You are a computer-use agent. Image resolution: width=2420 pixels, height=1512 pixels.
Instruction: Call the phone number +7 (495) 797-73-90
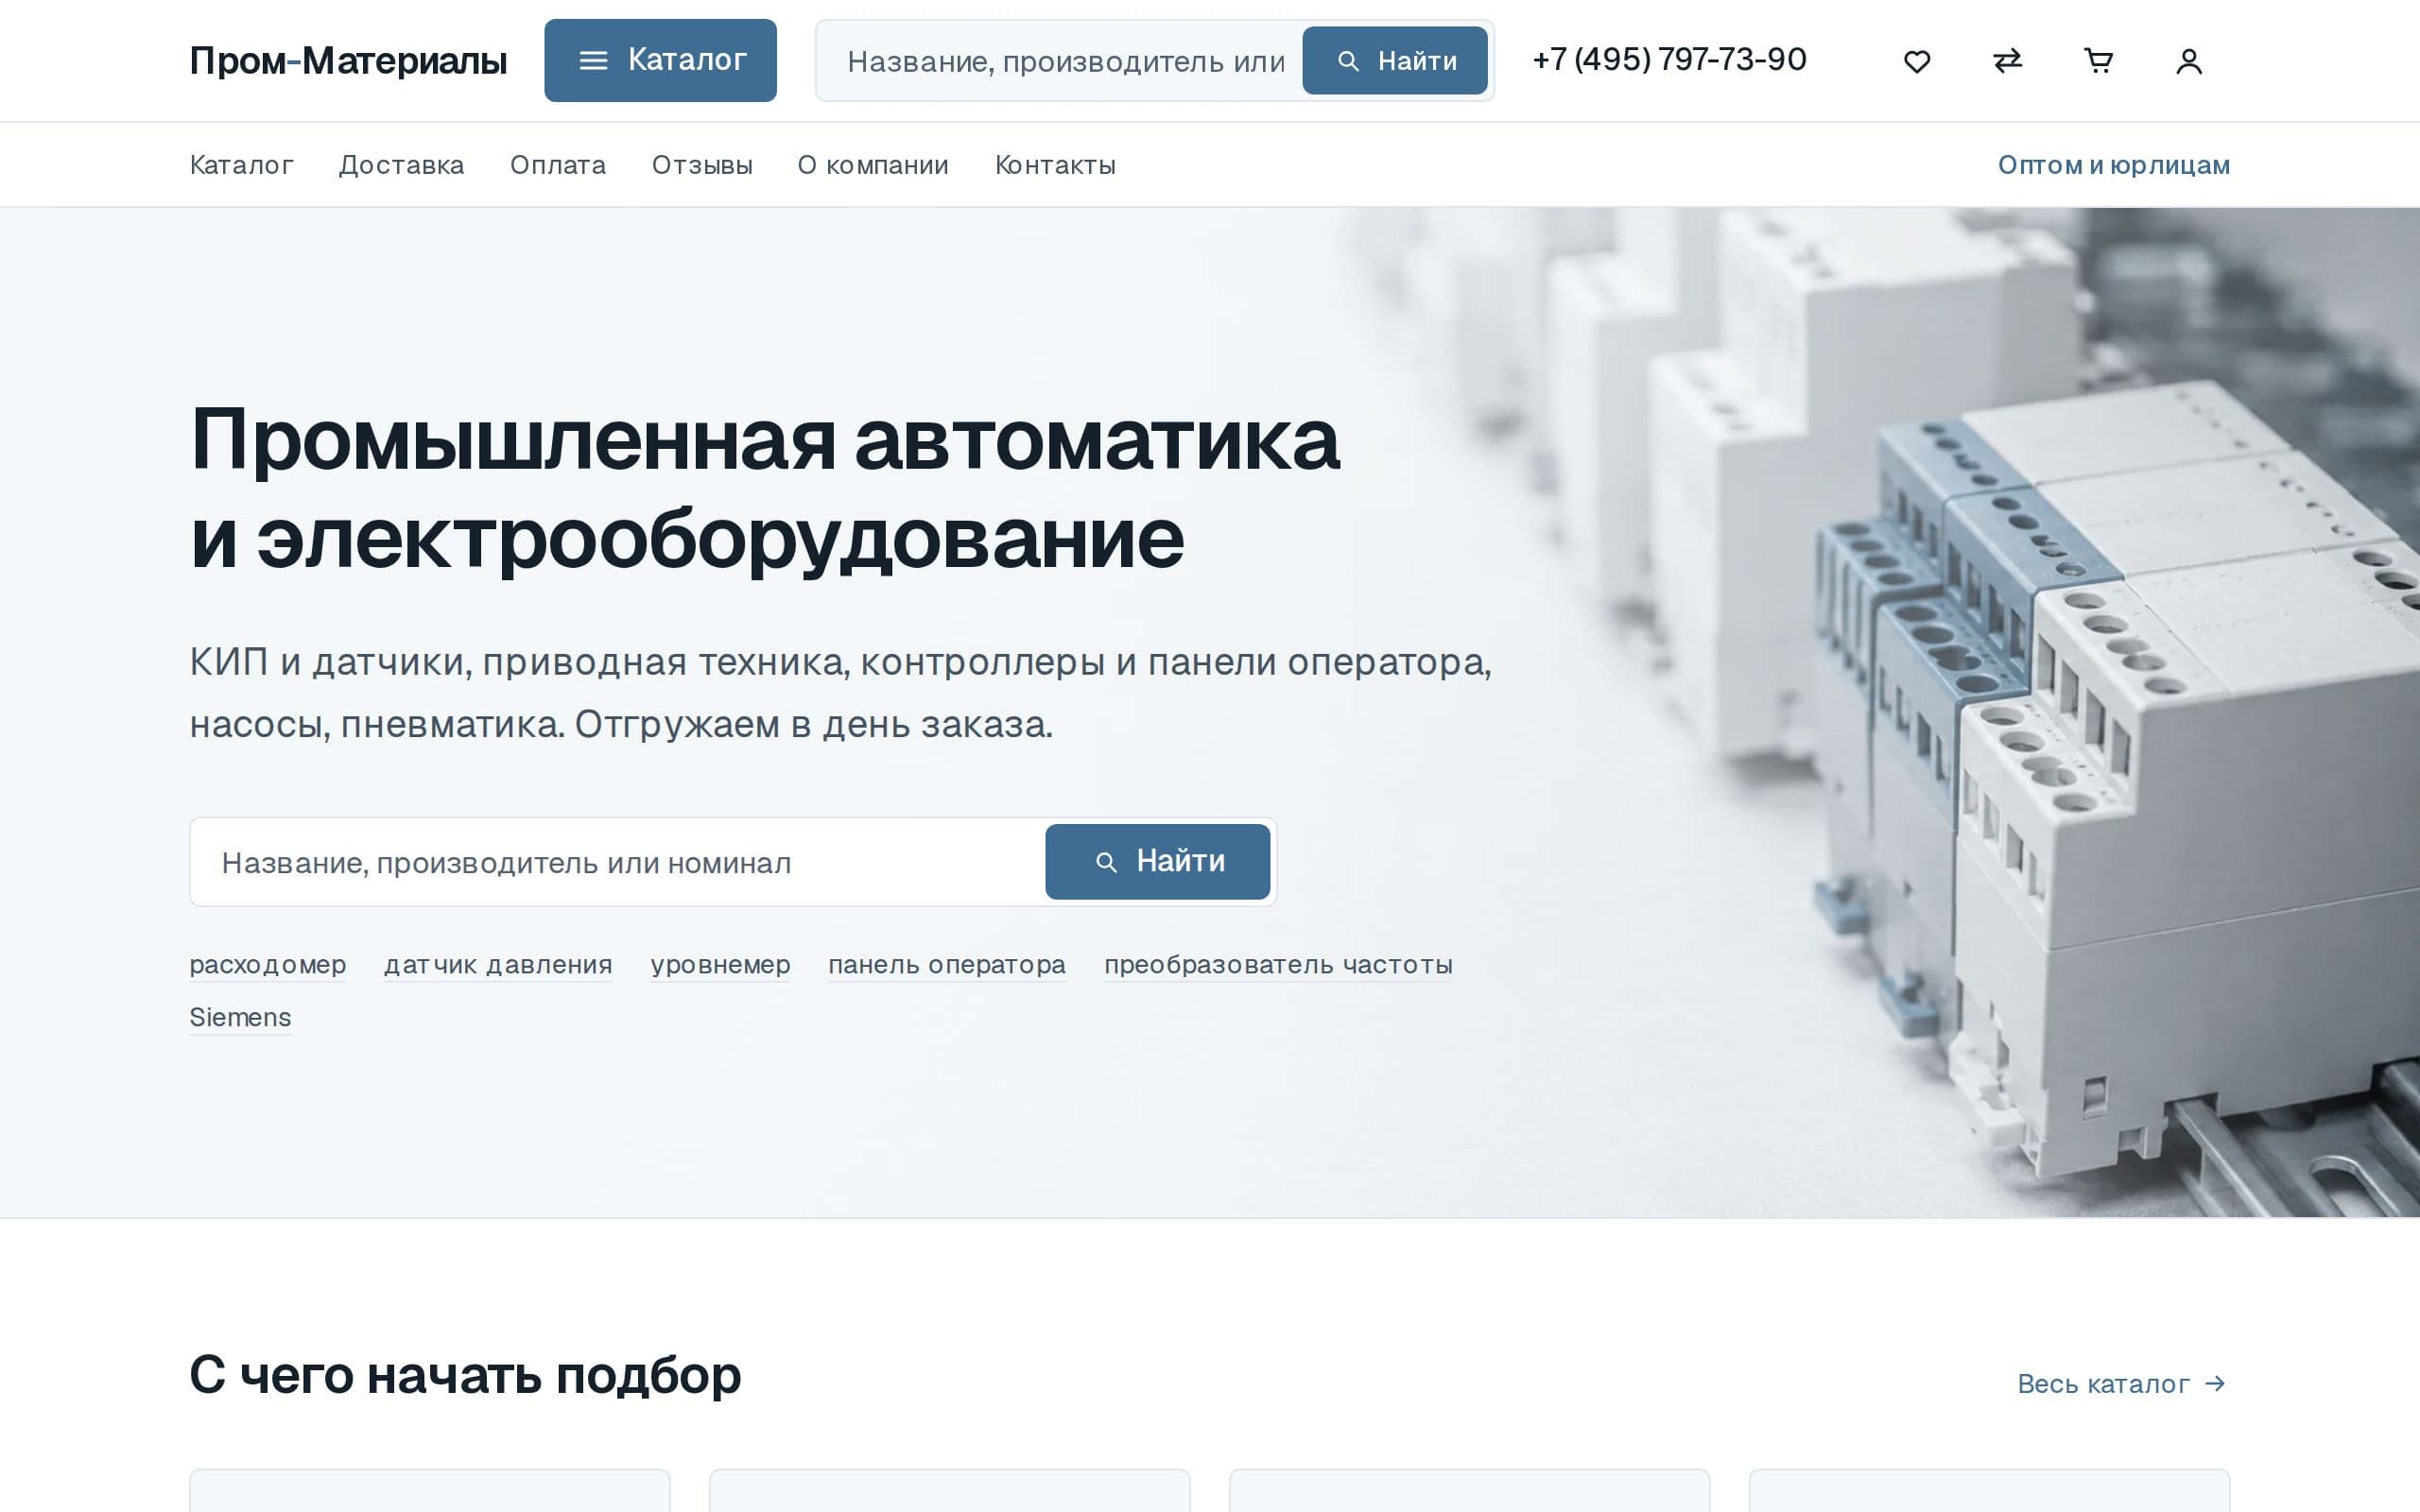coord(1669,60)
